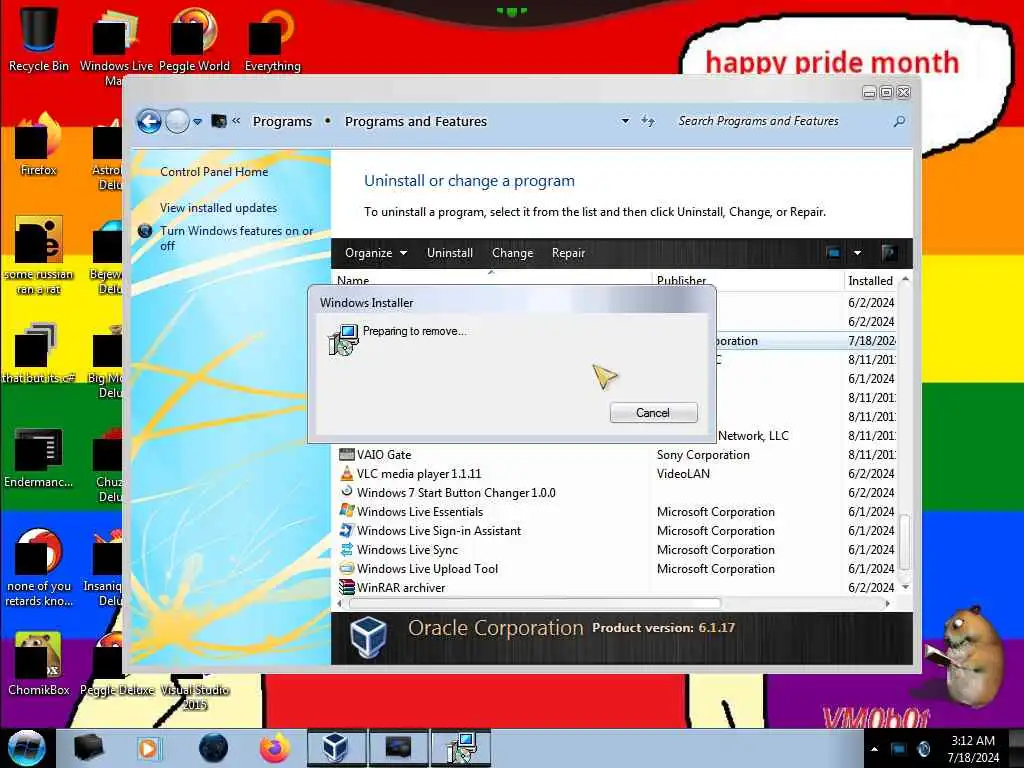Click Uninstall in the toolbar
Image resolution: width=1024 pixels, height=768 pixels.
(450, 253)
